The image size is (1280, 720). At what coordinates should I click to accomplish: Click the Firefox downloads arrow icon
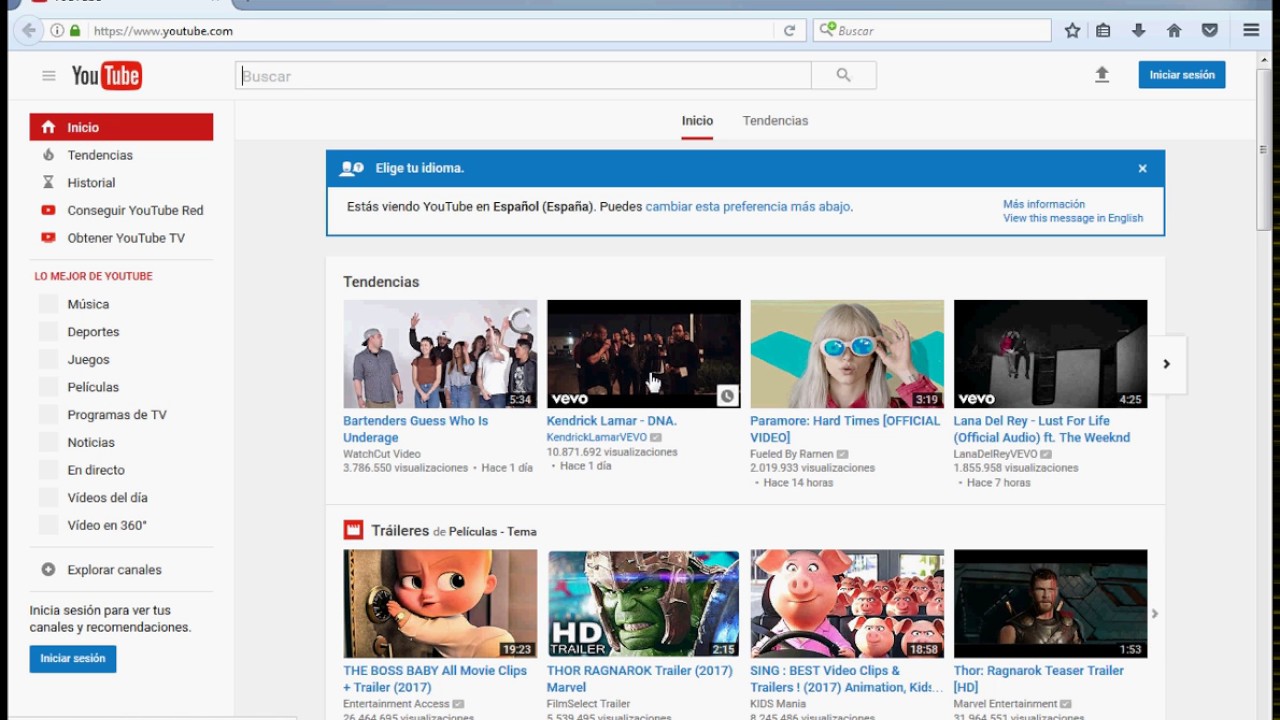click(1138, 31)
